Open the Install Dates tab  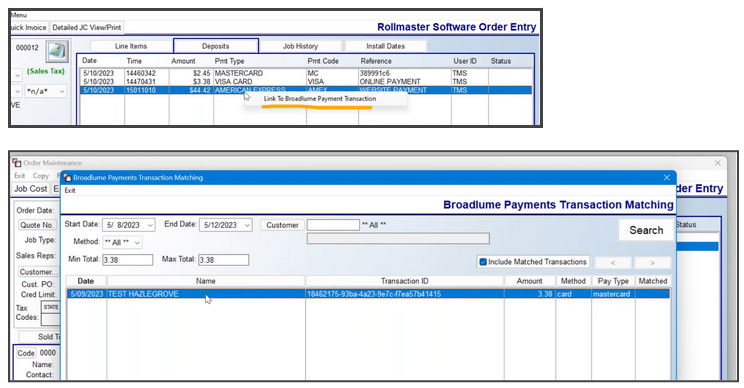(x=386, y=46)
